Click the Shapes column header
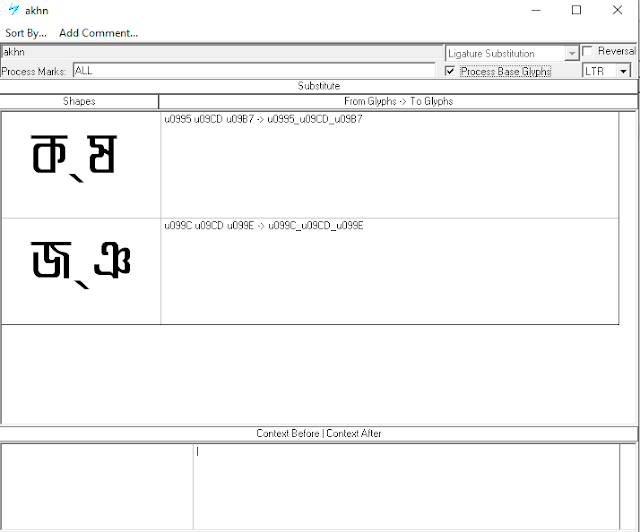The image size is (640, 532). pos(79,101)
